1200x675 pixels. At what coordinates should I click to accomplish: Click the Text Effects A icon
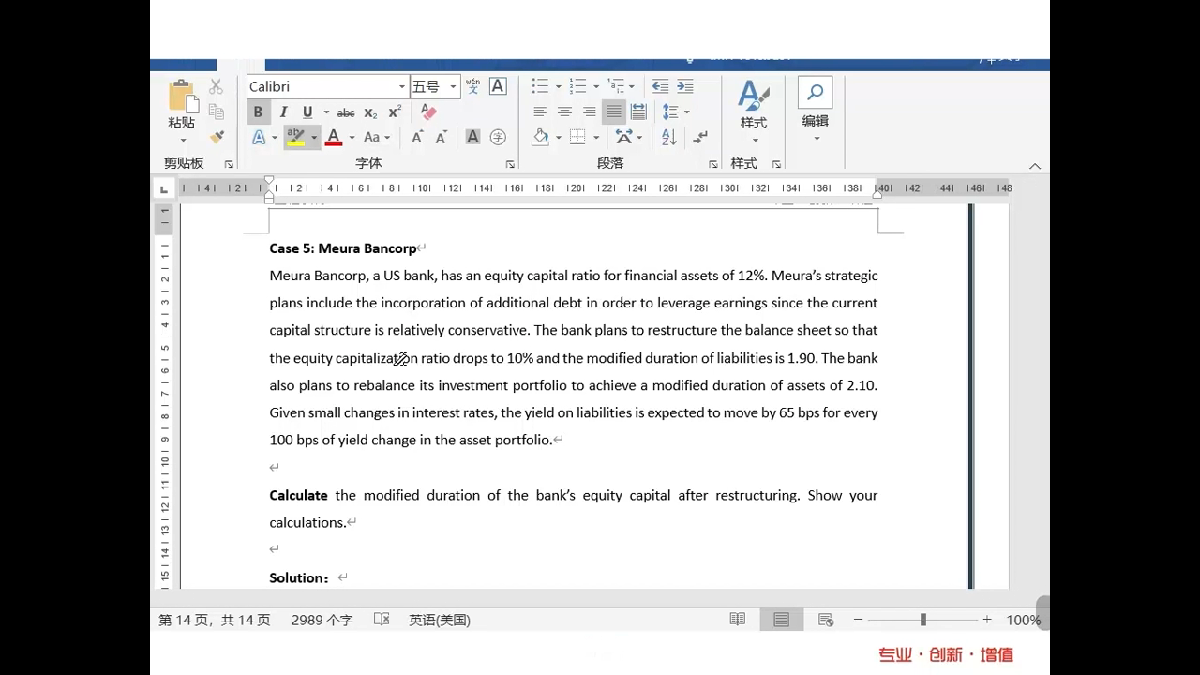click(x=259, y=137)
